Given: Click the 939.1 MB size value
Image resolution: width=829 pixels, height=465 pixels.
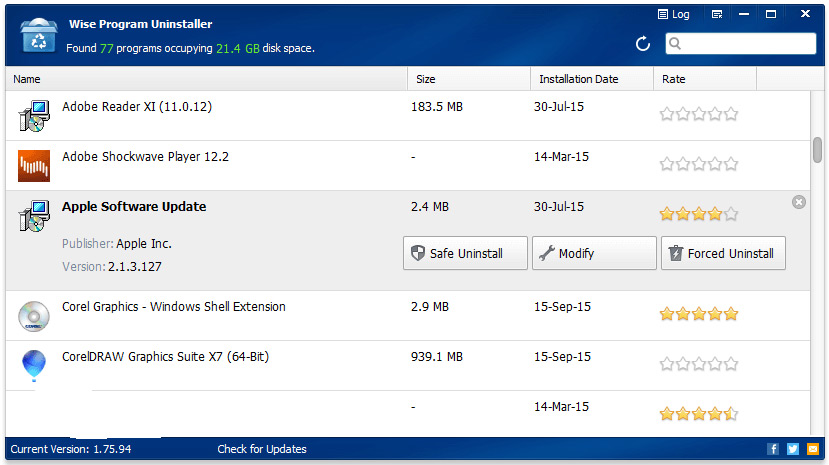Looking at the screenshot, I should (437, 357).
